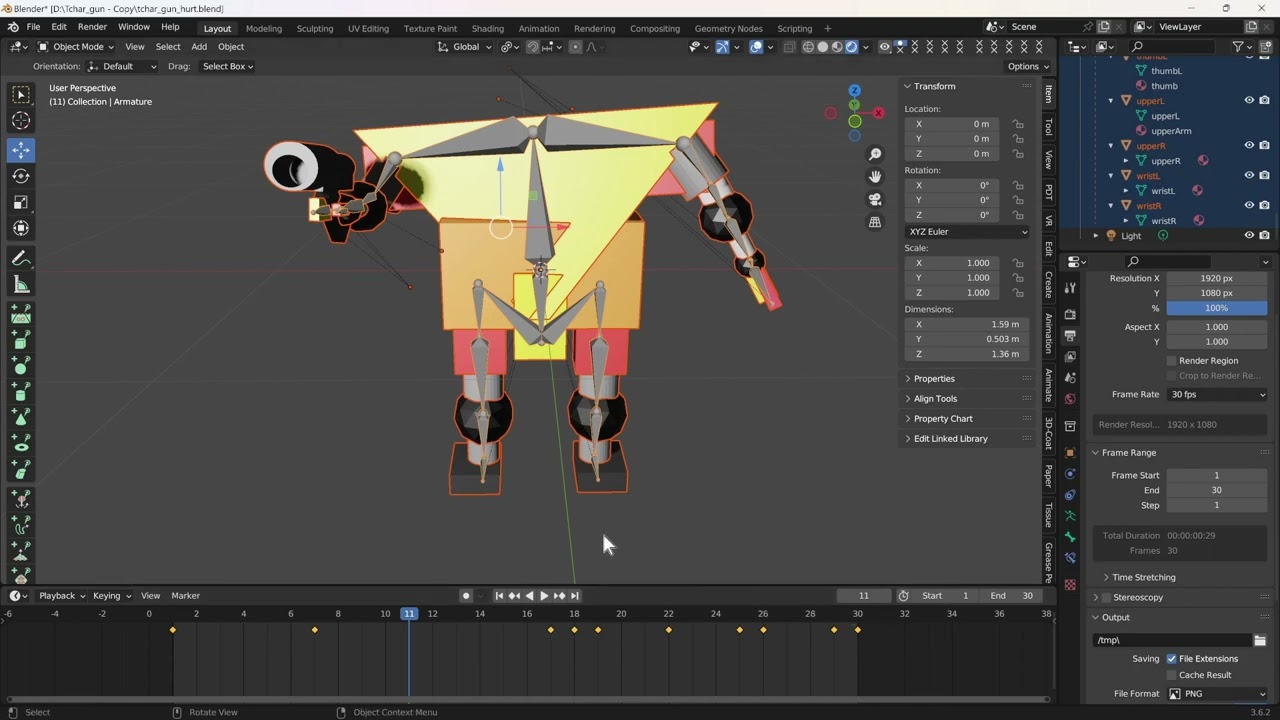Open the Object Mode dropdown
This screenshot has height=720, width=1280.
coord(76,46)
